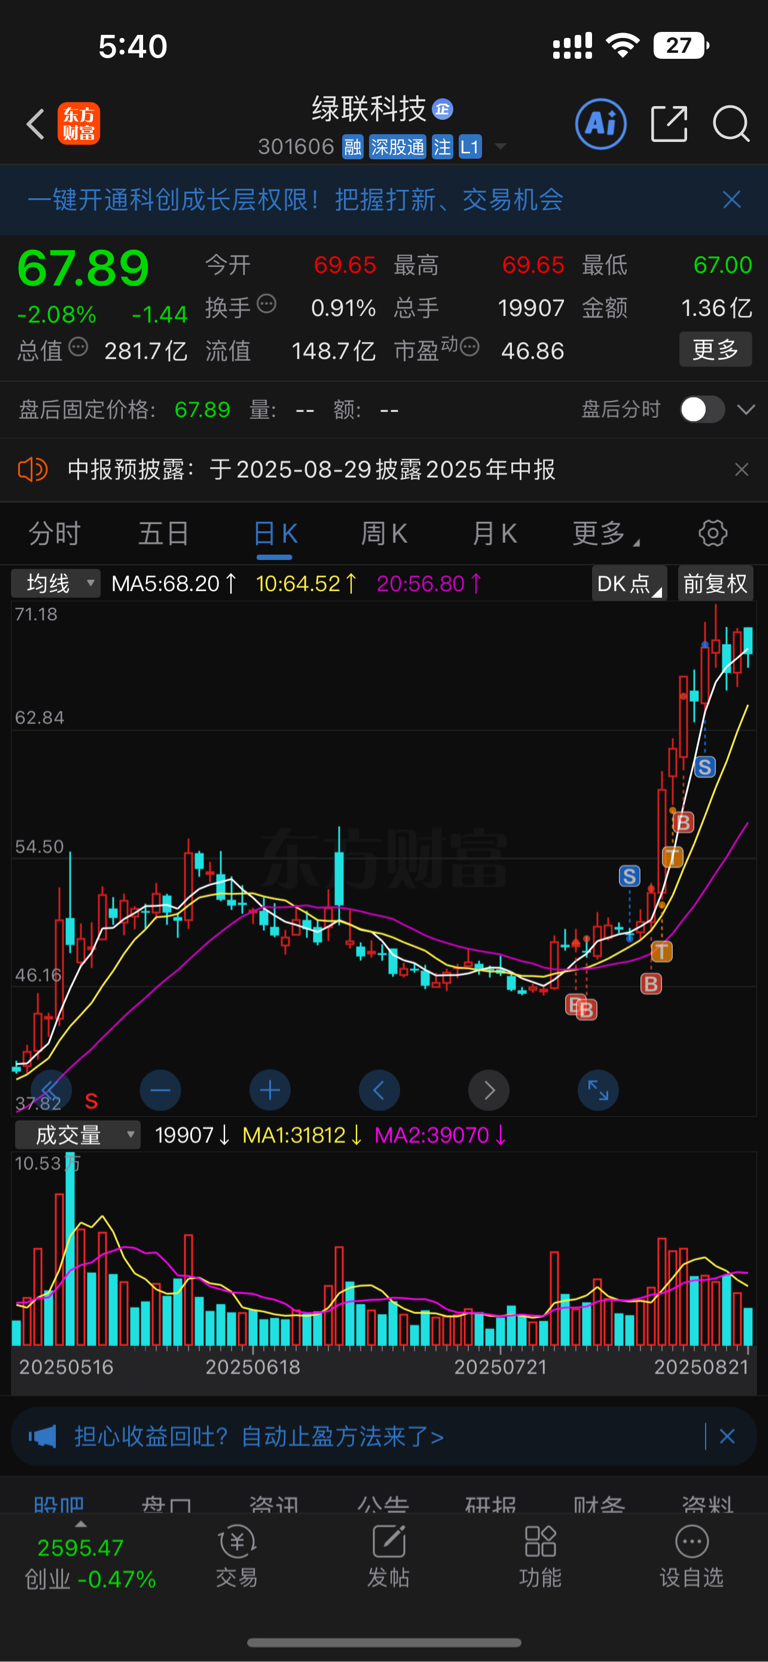The height and width of the screenshot is (1662, 768).
Task: Open the Ai assistant icon
Action: click(x=601, y=124)
